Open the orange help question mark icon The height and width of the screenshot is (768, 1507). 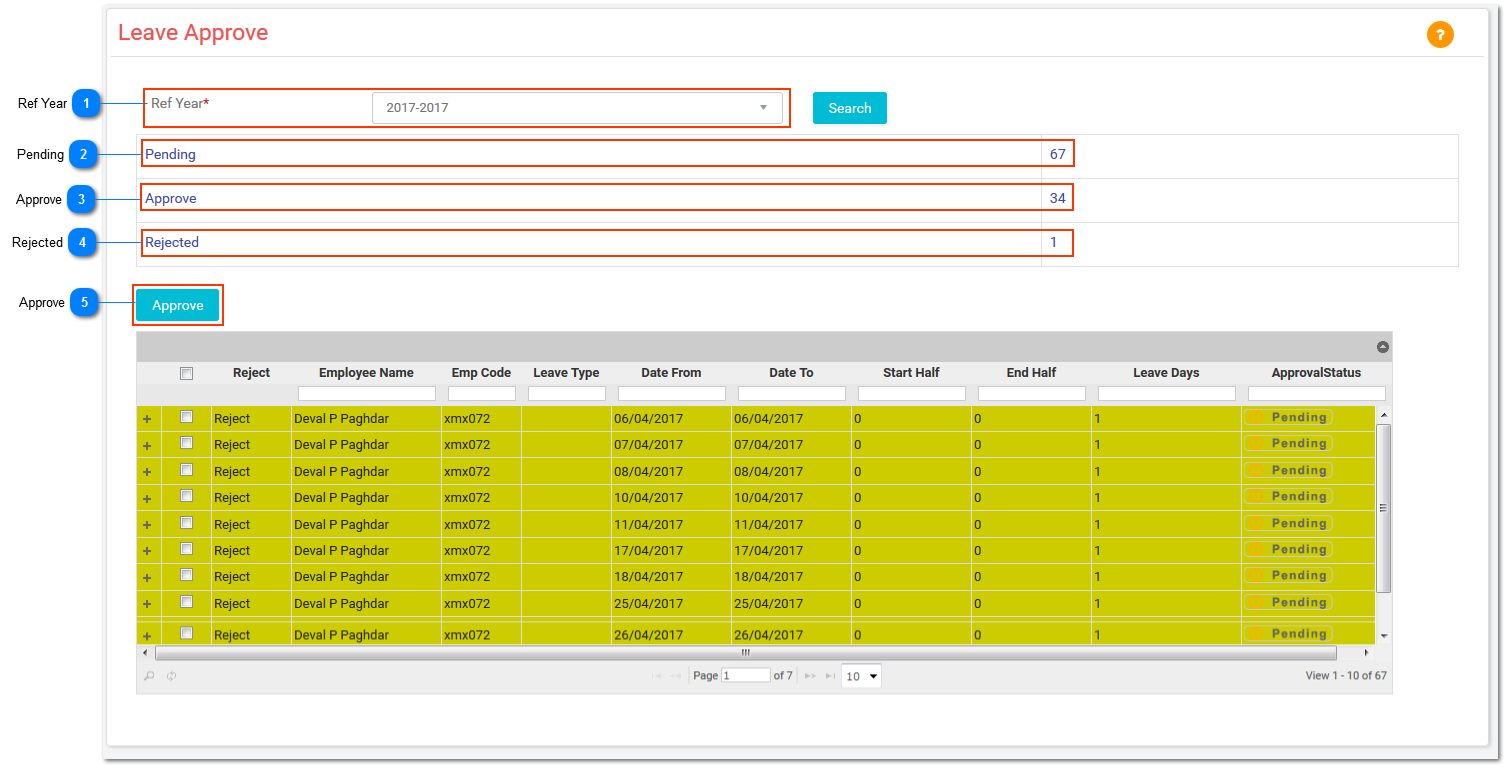click(1440, 35)
